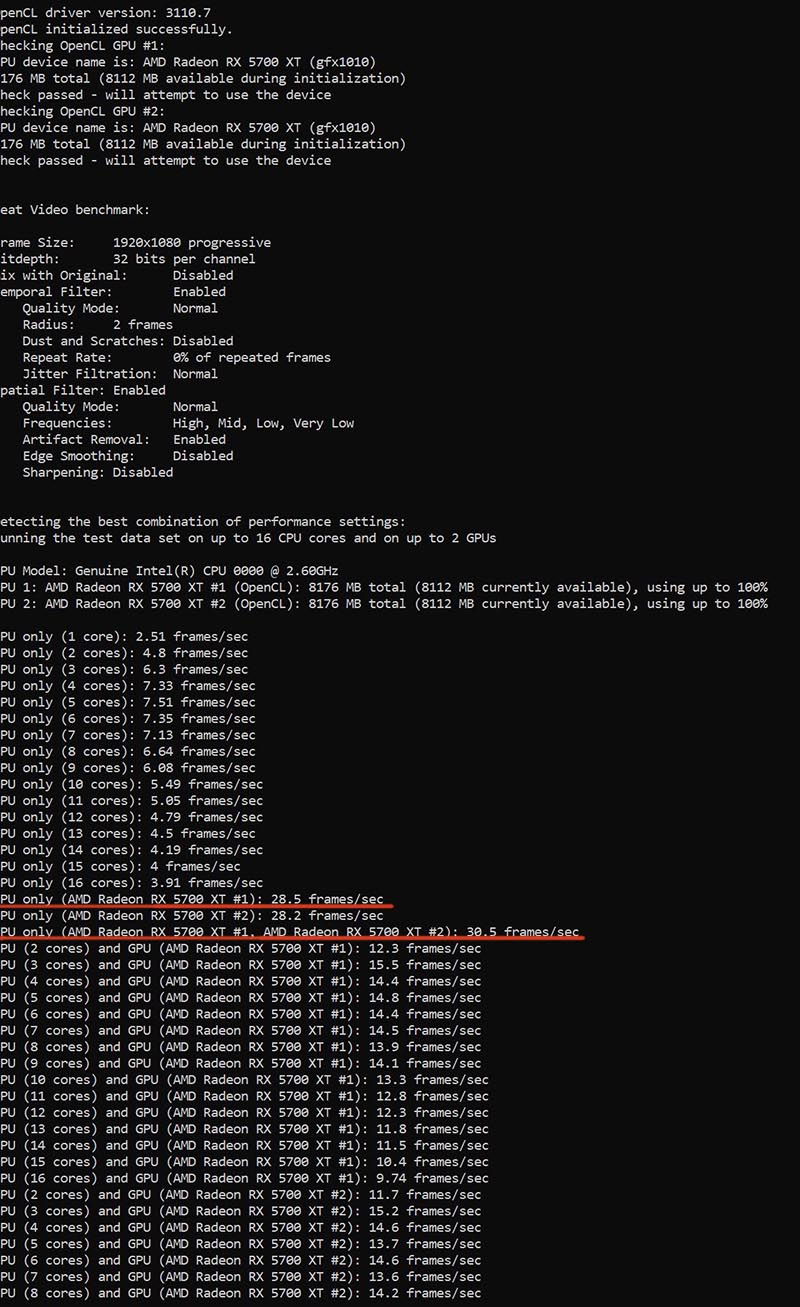
Task: Select the '(11 cores): 5.05 frames/sec' result
Action: (x=132, y=801)
